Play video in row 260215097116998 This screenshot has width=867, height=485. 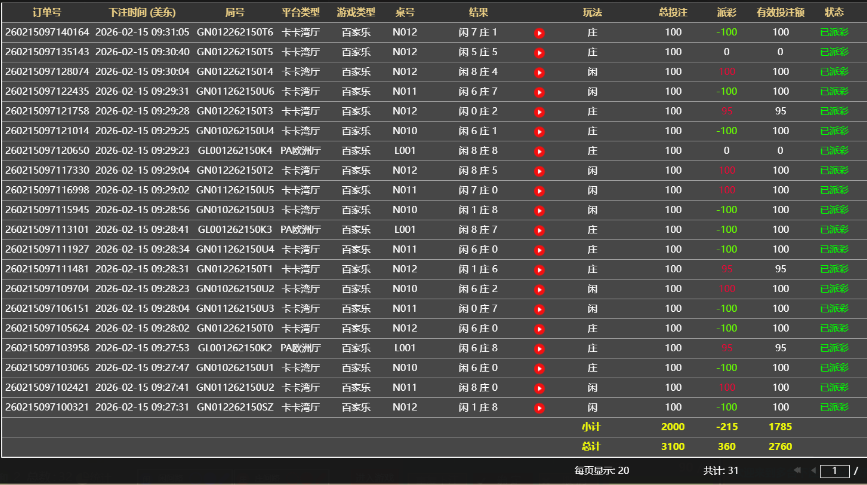[539, 190]
